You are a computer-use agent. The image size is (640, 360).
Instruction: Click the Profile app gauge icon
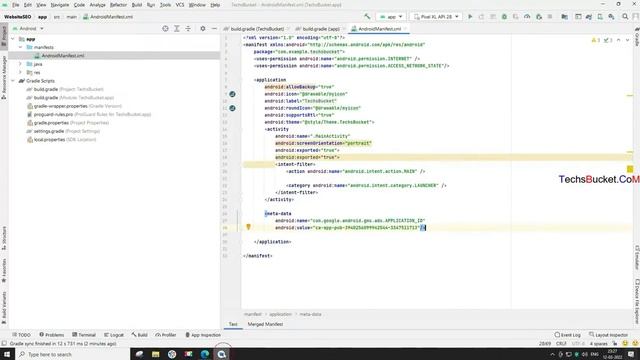click(527, 17)
